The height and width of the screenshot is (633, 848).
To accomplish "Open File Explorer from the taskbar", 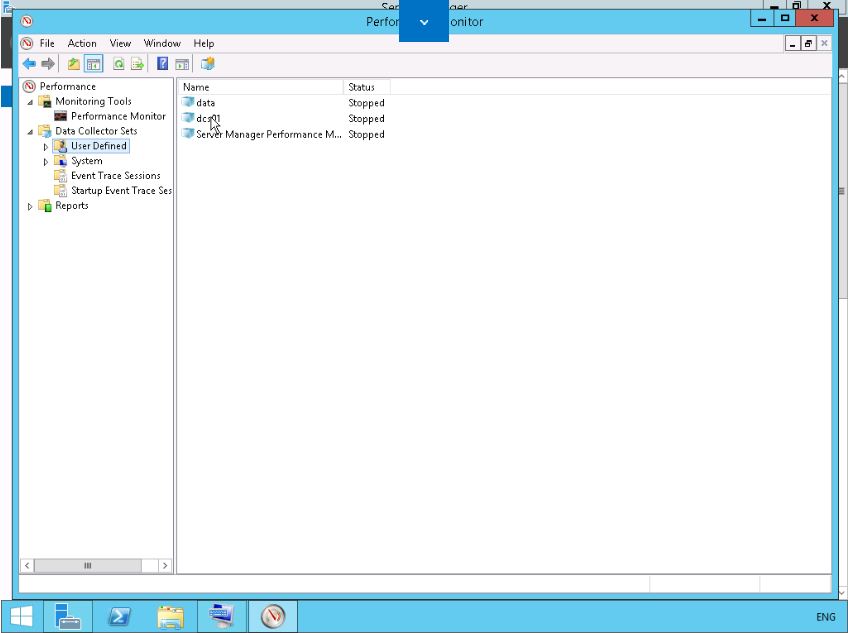I will [170, 616].
